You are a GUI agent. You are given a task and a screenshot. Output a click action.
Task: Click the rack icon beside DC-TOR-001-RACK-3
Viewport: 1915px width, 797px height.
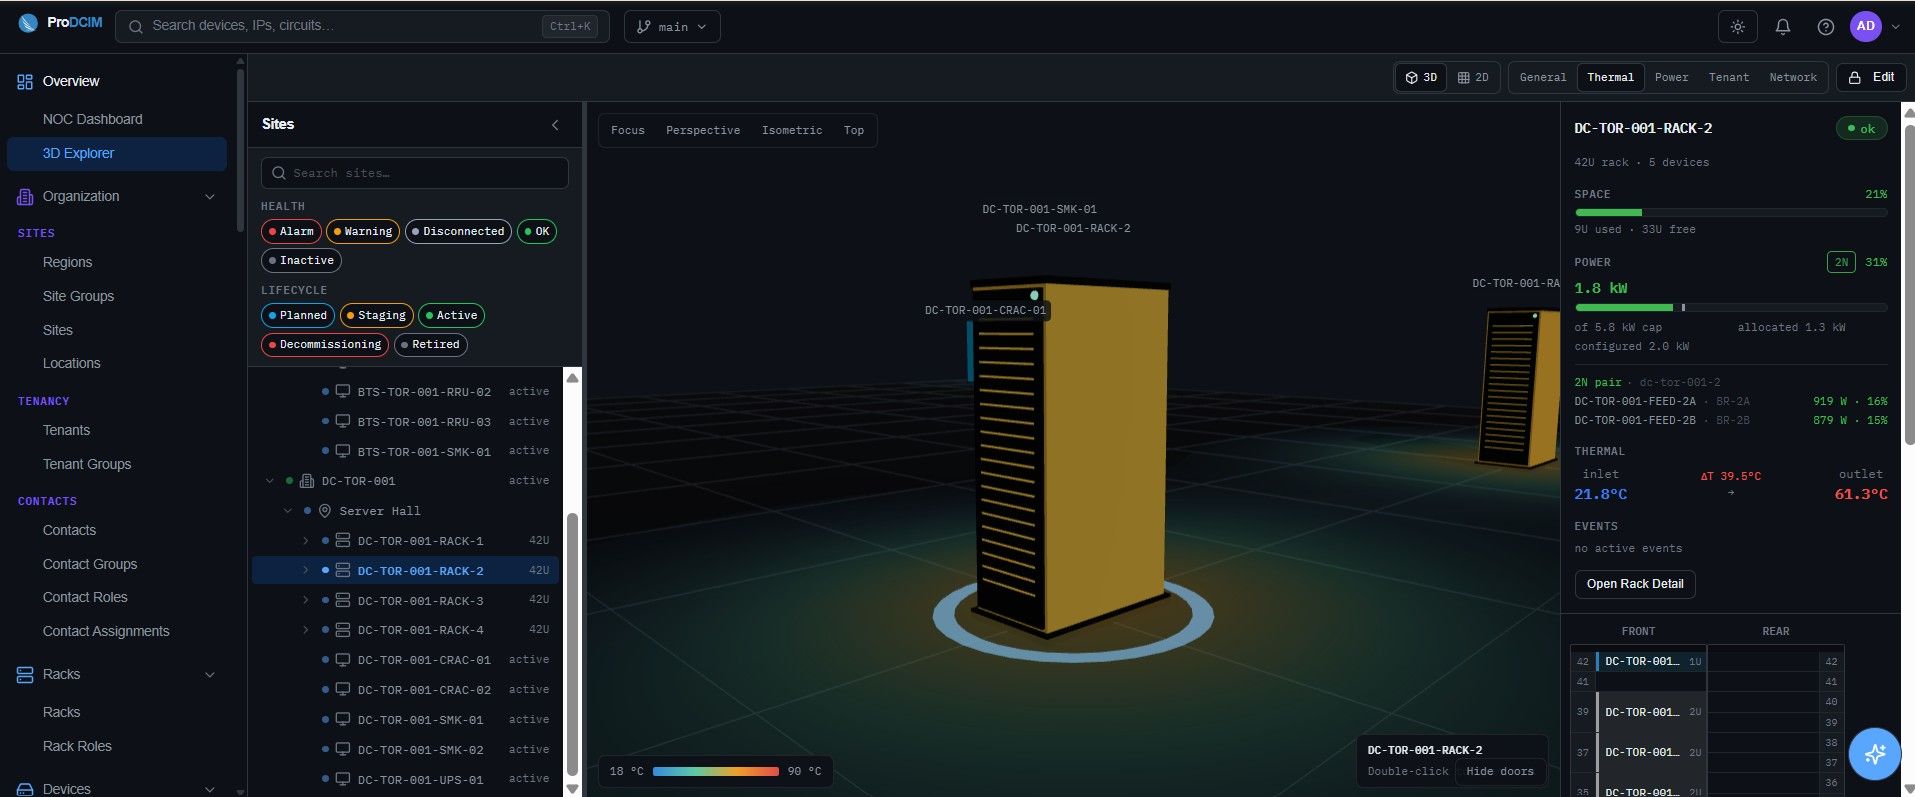point(342,601)
